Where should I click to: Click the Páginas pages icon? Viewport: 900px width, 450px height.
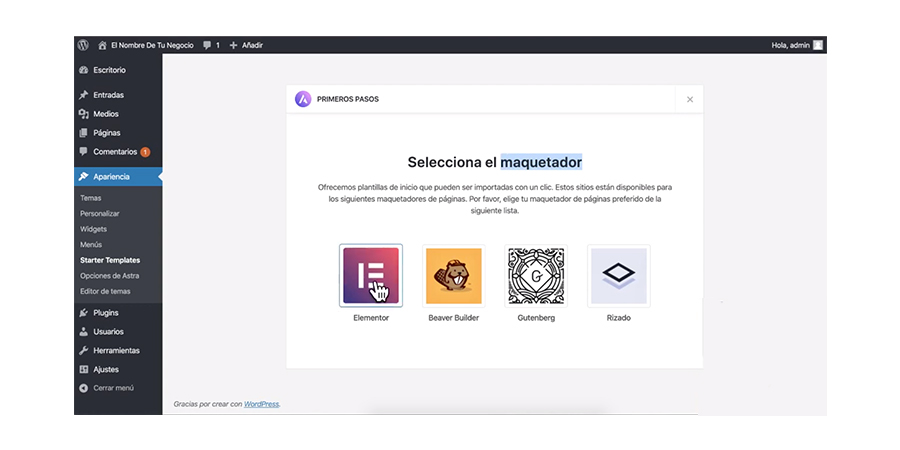[x=83, y=133]
